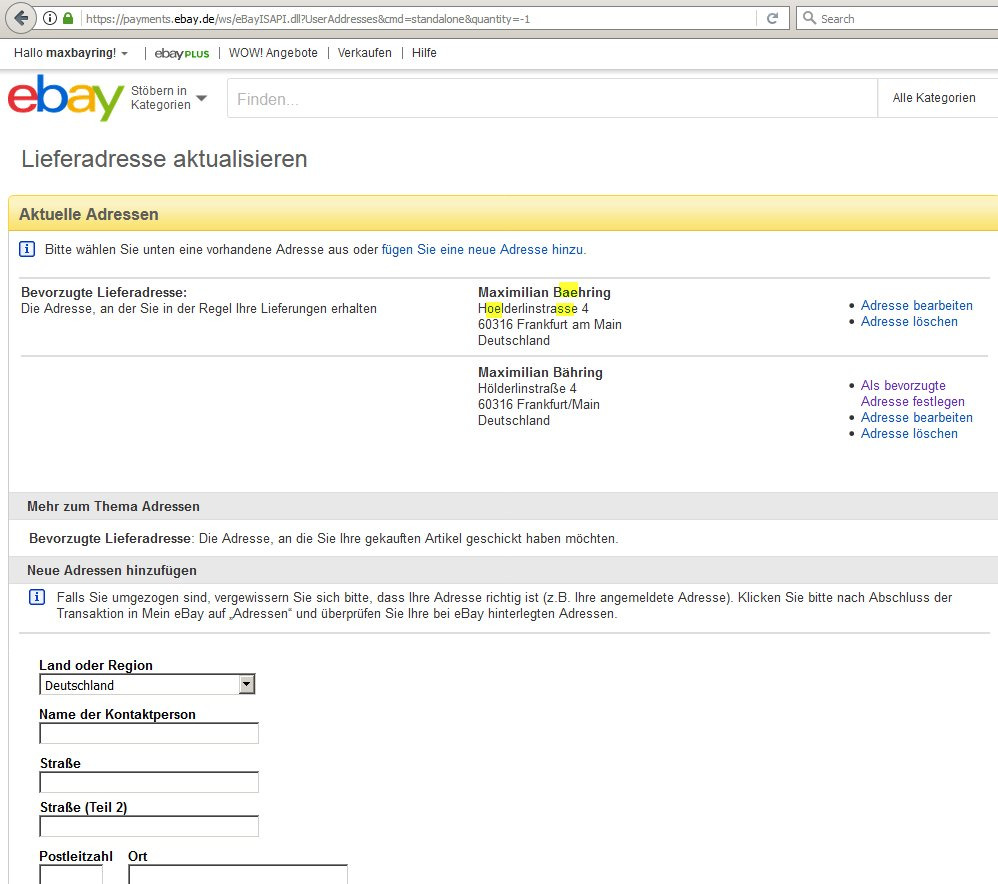Click the green padlock security icon
This screenshot has width=998, height=884.
click(x=67, y=18)
